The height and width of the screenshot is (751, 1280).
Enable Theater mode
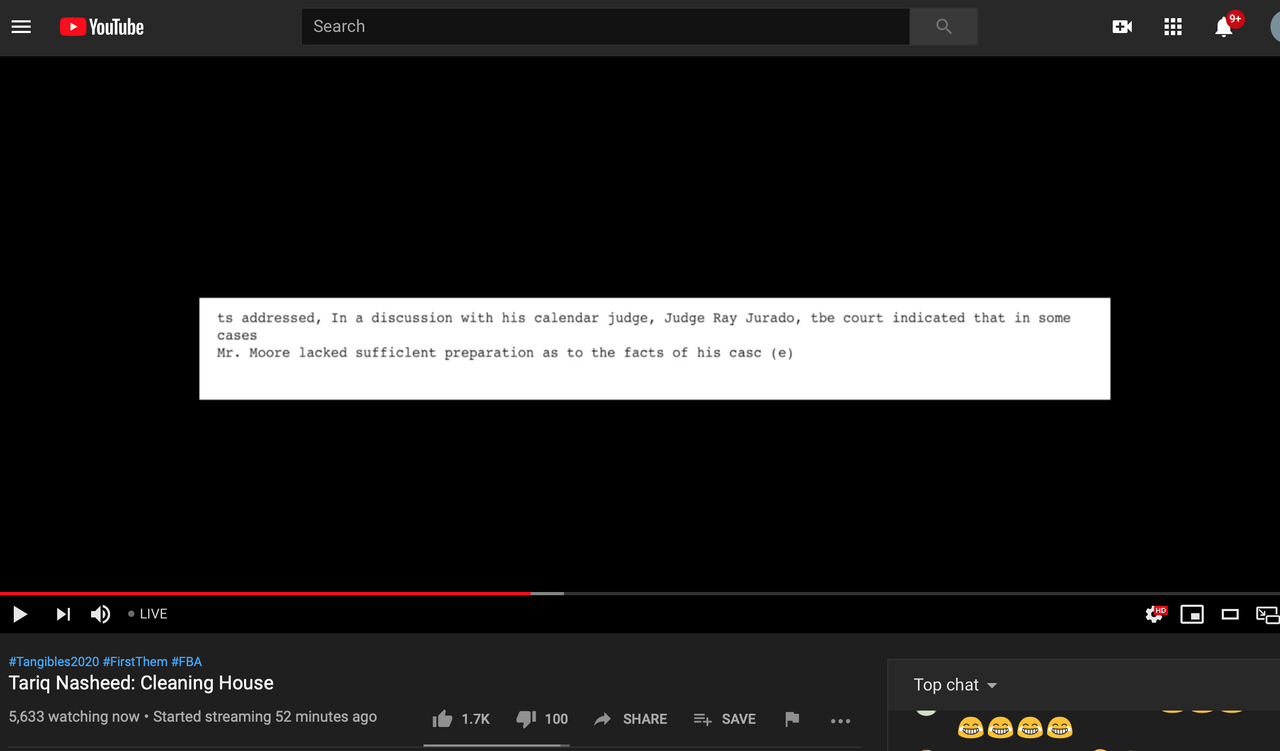[1230, 614]
